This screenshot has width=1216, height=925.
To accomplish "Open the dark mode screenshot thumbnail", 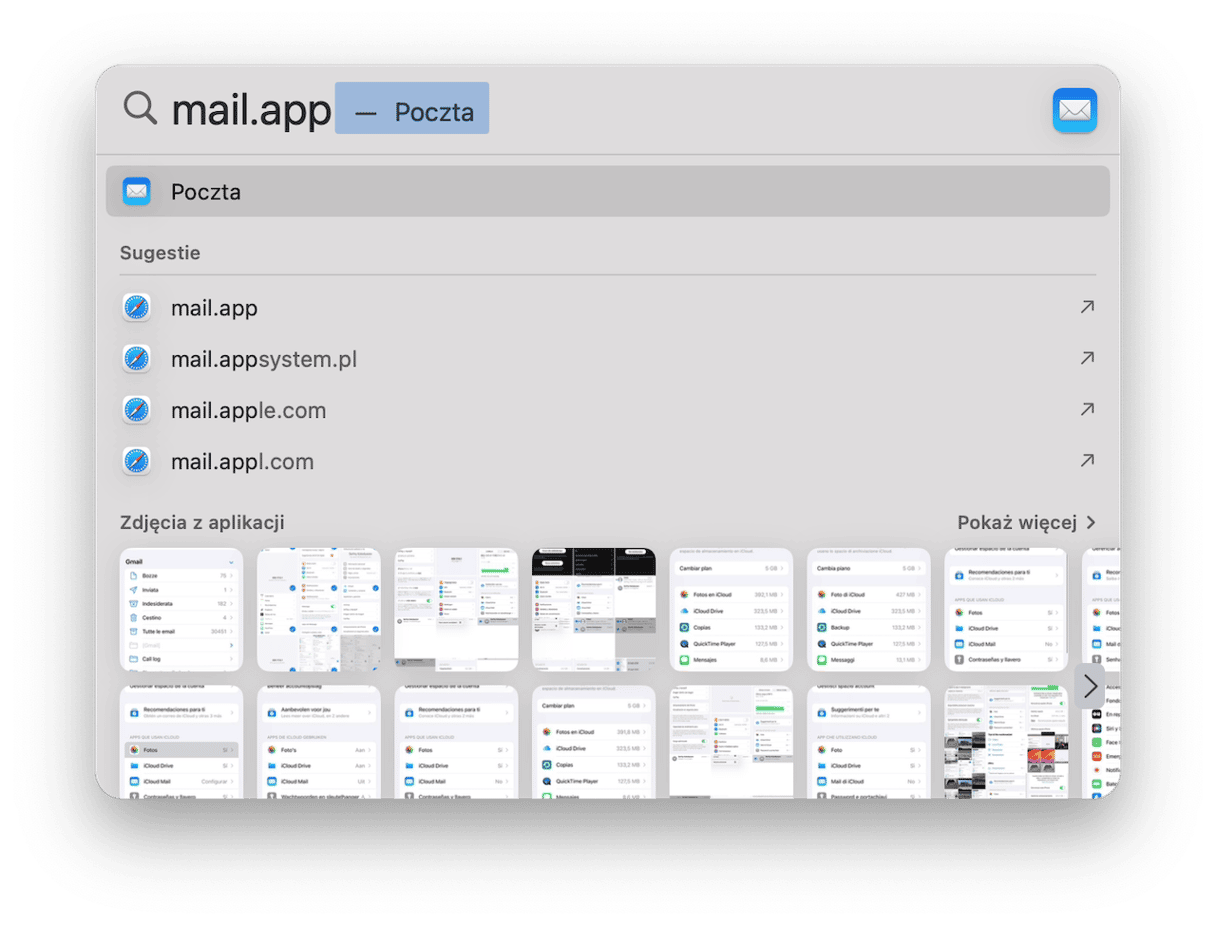I will tap(594, 609).
